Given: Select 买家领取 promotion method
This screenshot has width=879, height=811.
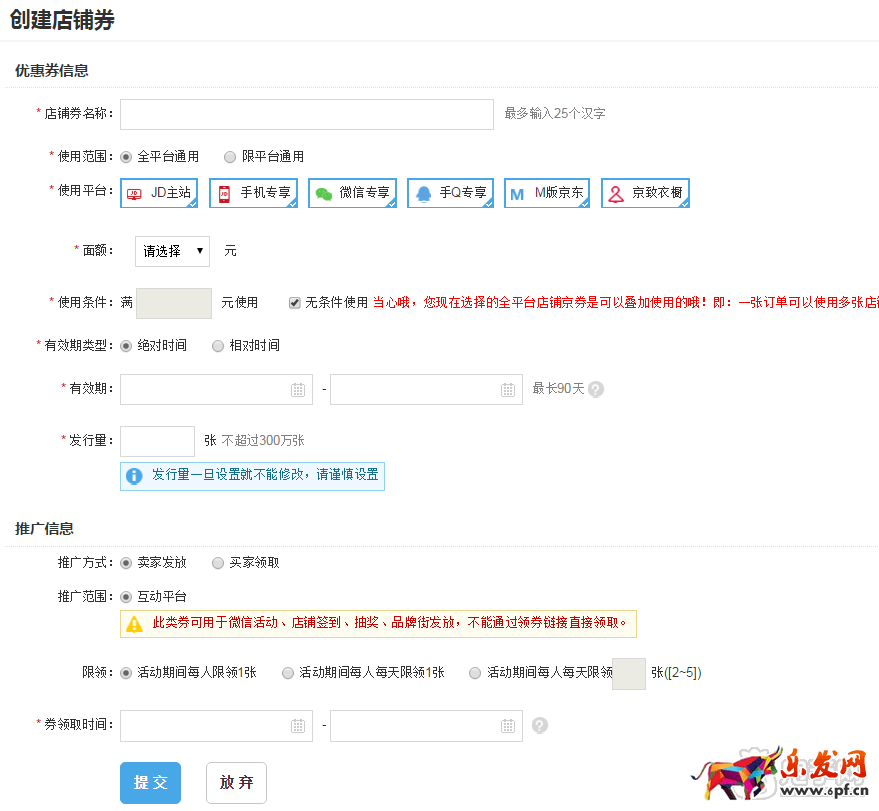Looking at the screenshot, I should (x=218, y=563).
